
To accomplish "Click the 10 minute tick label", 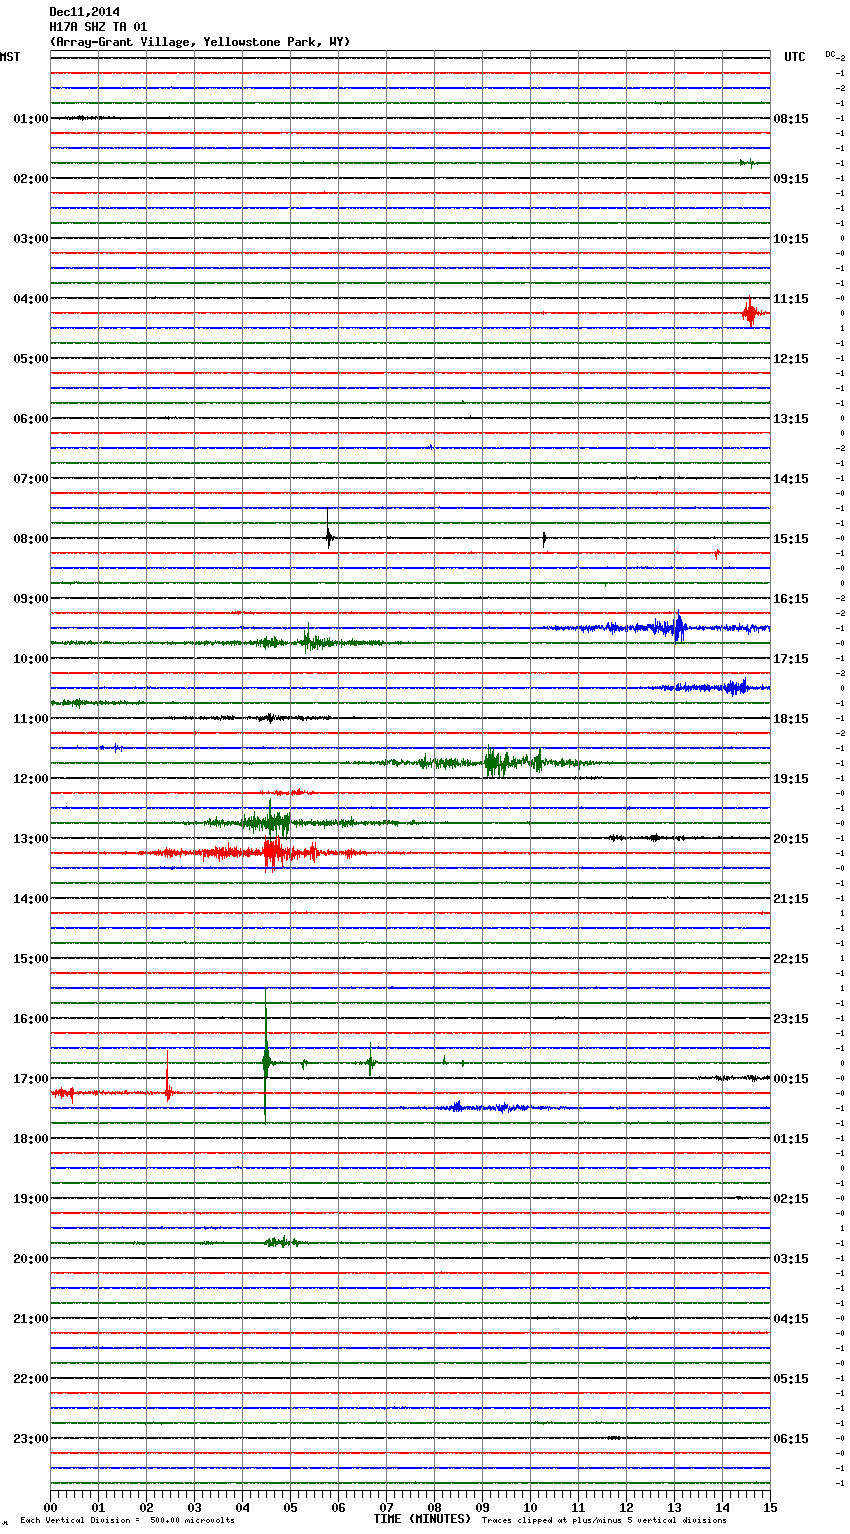I will tap(530, 1506).
